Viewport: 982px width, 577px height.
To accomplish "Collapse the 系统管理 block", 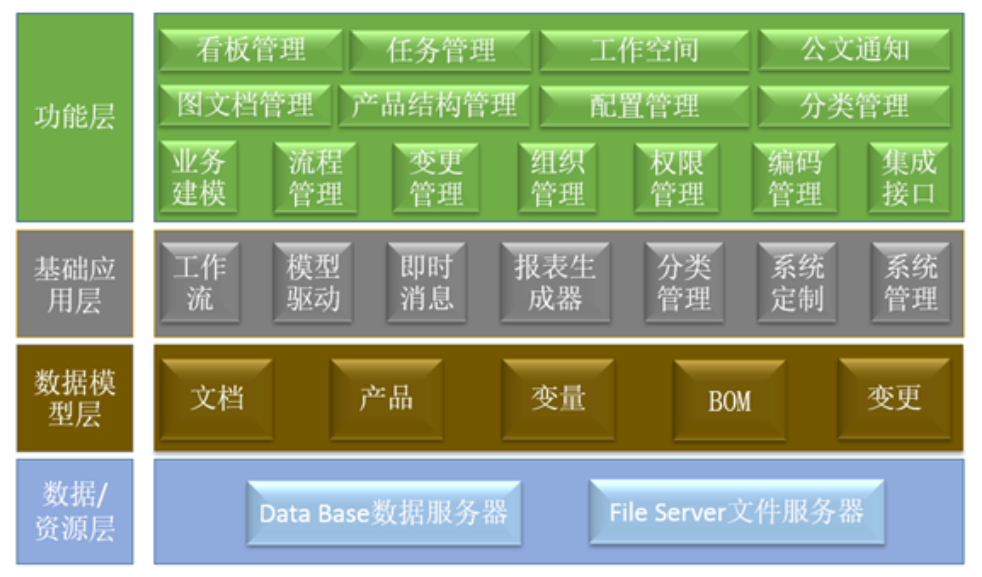I will pos(913,283).
